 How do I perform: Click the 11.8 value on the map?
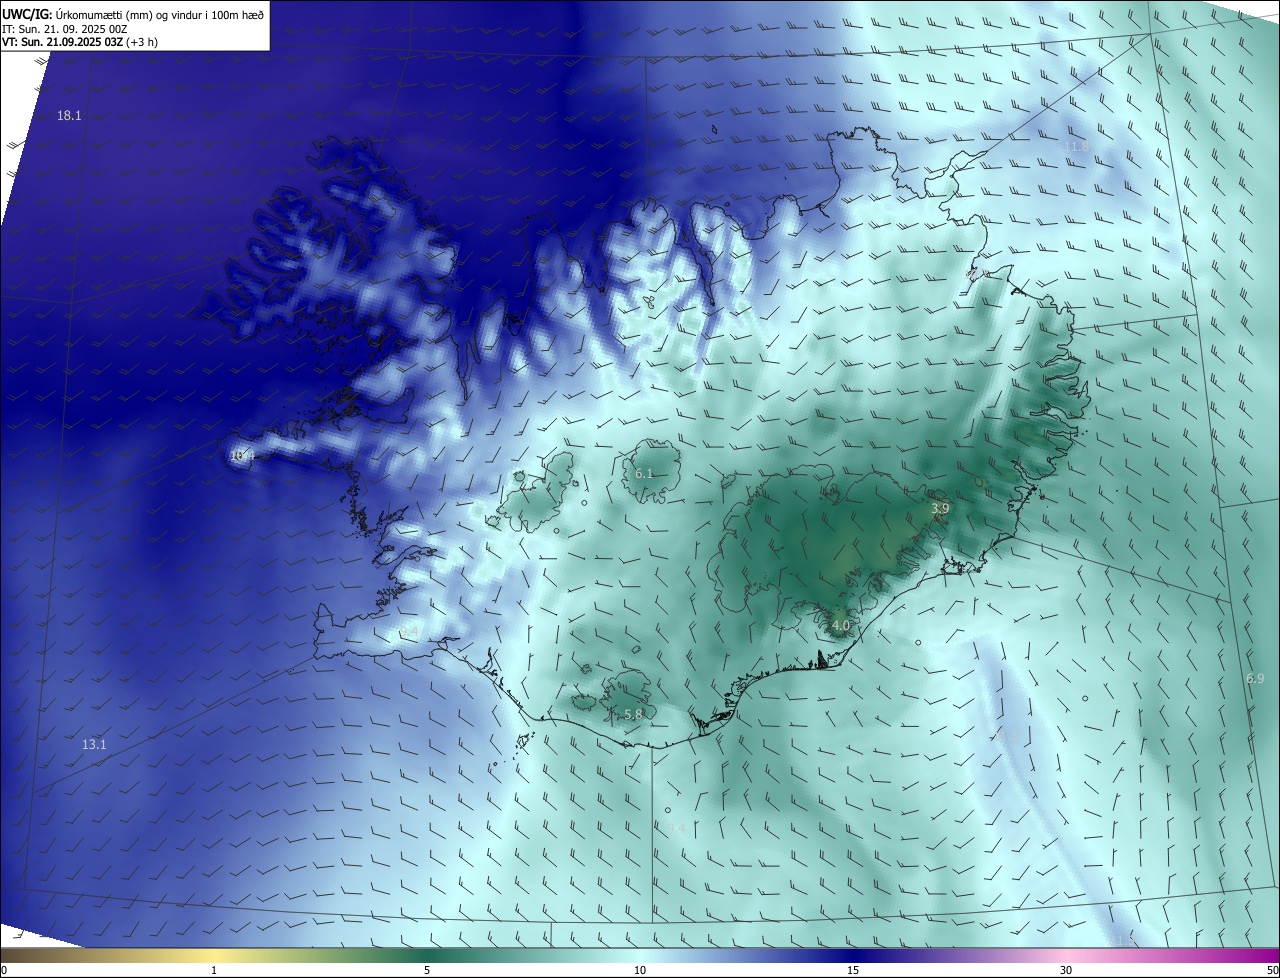tap(1075, 147)
